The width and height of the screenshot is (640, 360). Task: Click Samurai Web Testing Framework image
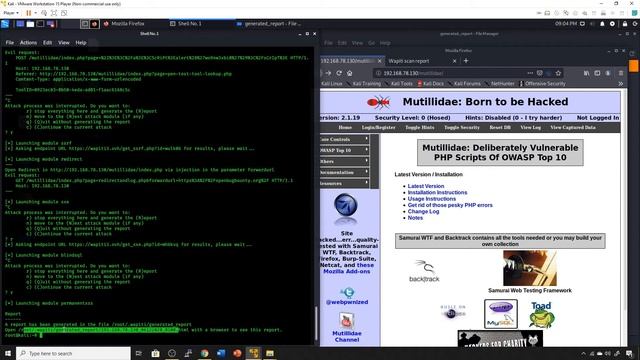point(530,268)
